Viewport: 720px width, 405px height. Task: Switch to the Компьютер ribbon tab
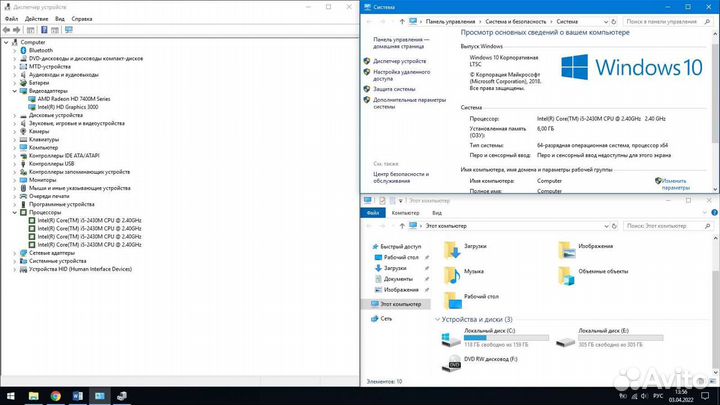(405, 212)
